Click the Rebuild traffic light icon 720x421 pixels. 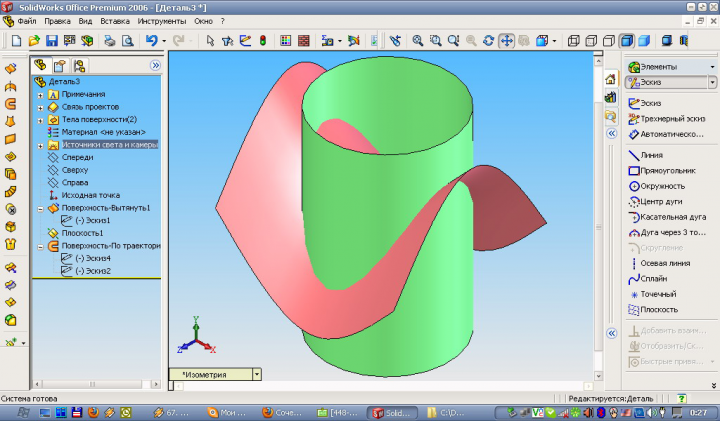pyautogui.click(x=263, y=41)
